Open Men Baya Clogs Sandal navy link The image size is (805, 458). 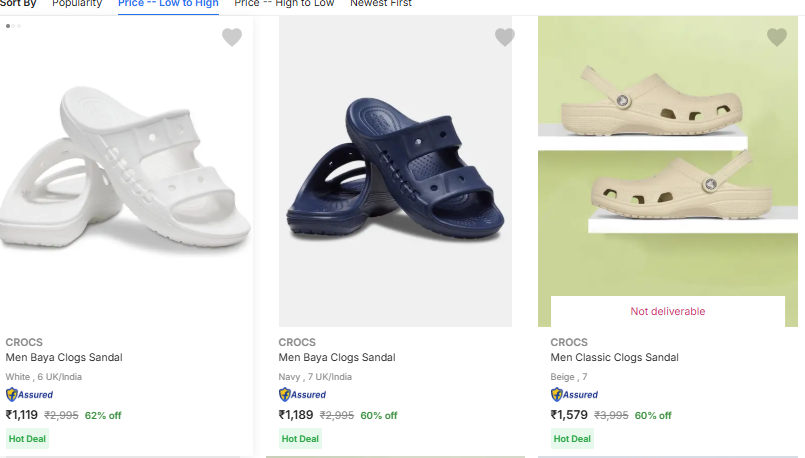[x=337, y=357]
